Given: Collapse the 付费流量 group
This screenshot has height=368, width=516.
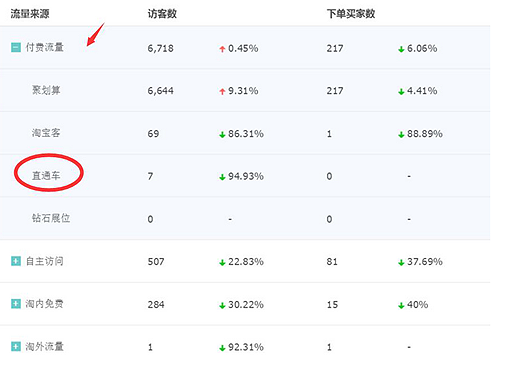Looking at the screenshot, I should pos(16,47).
